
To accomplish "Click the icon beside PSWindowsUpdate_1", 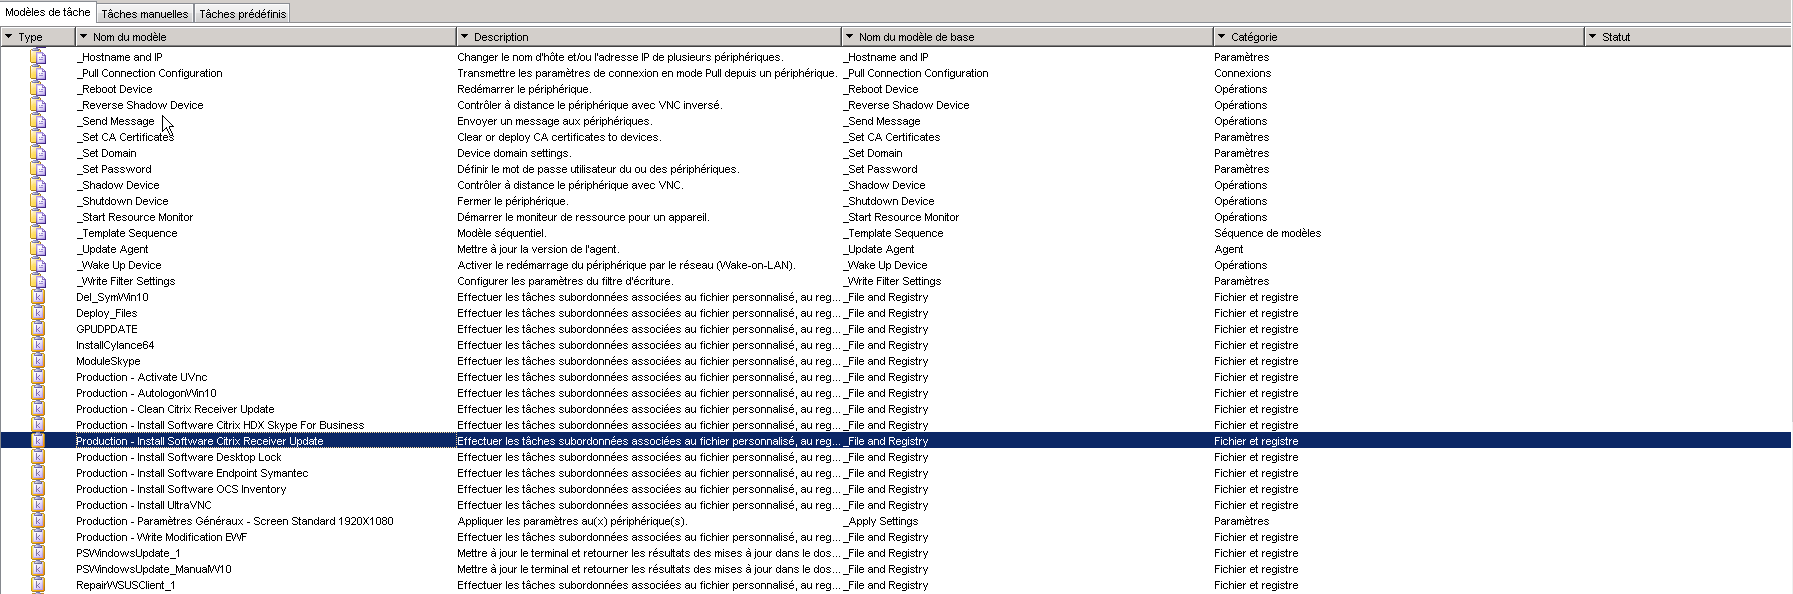I will click(38, 553).
